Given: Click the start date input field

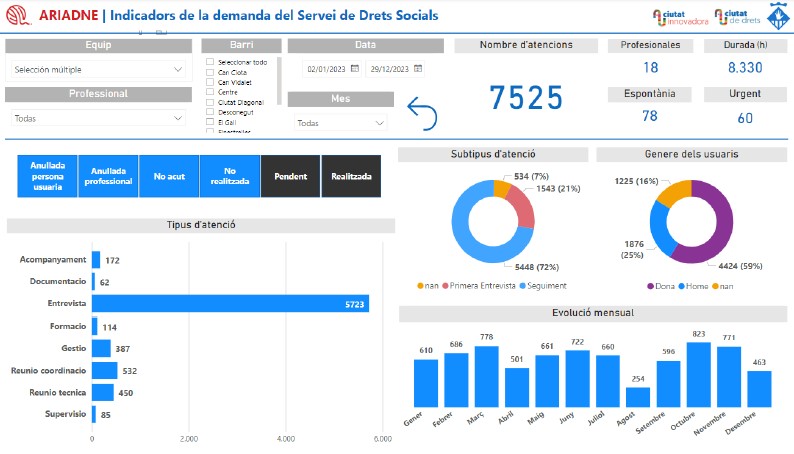Looking at the screenshot, I should [x=325, y=69].
